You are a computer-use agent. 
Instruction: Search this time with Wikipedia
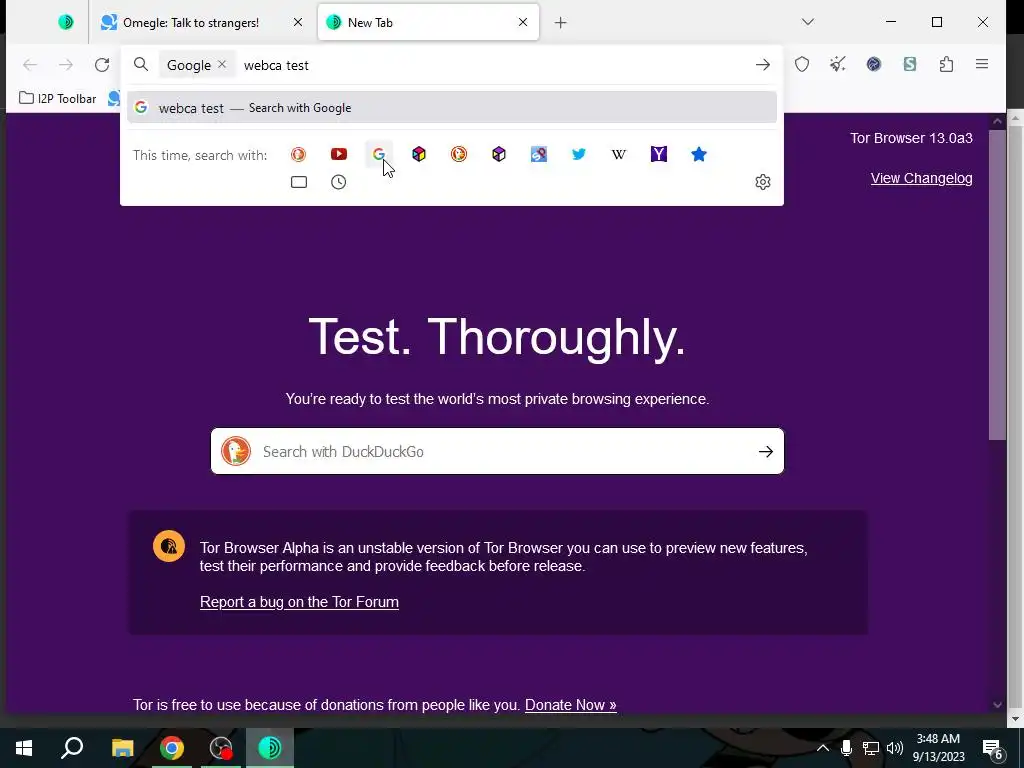(x=618, y=154)
